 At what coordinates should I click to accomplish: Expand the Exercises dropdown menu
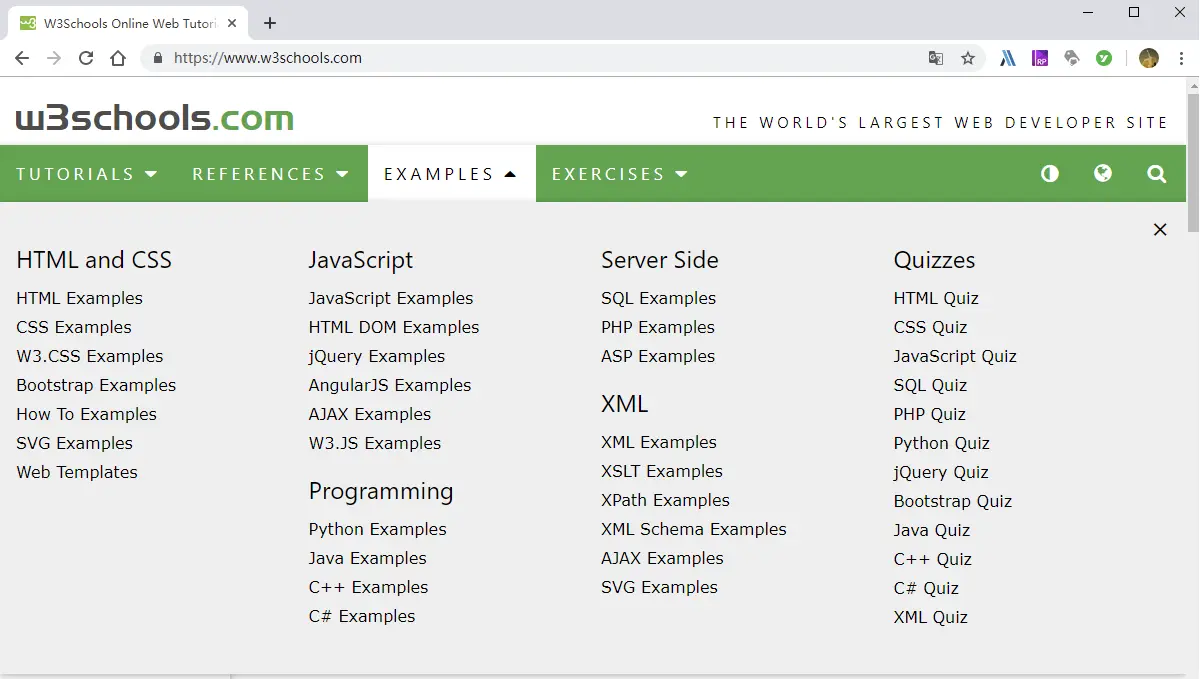point(620,174)
